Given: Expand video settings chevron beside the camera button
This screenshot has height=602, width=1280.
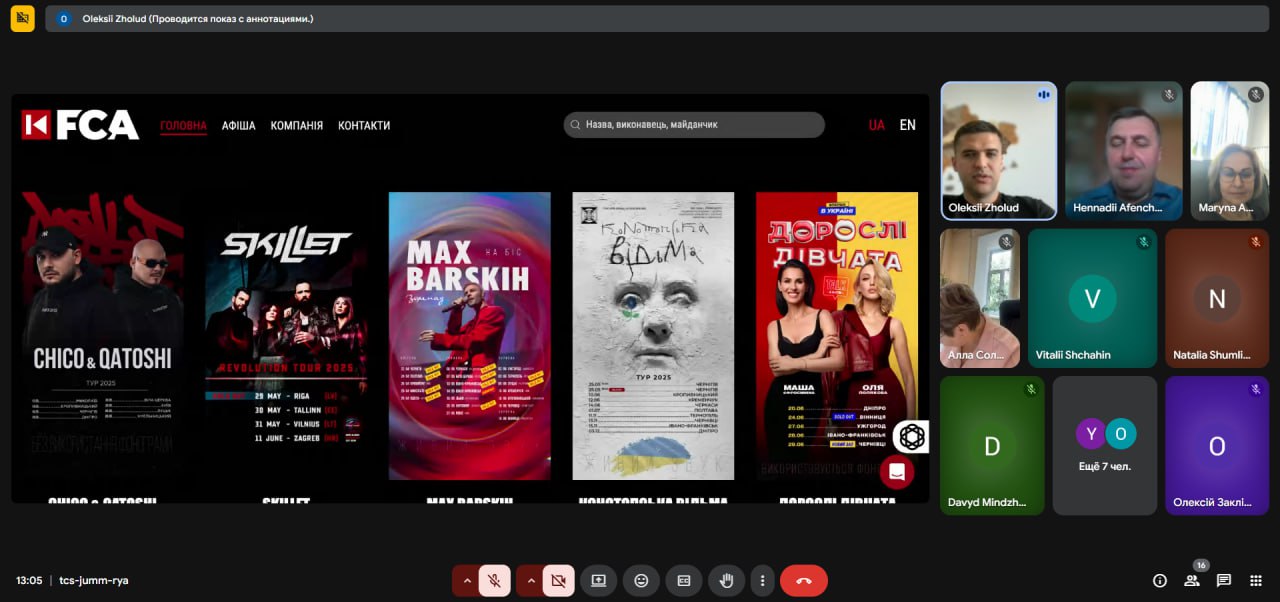Looking at the screenshot, I should 530,580.
